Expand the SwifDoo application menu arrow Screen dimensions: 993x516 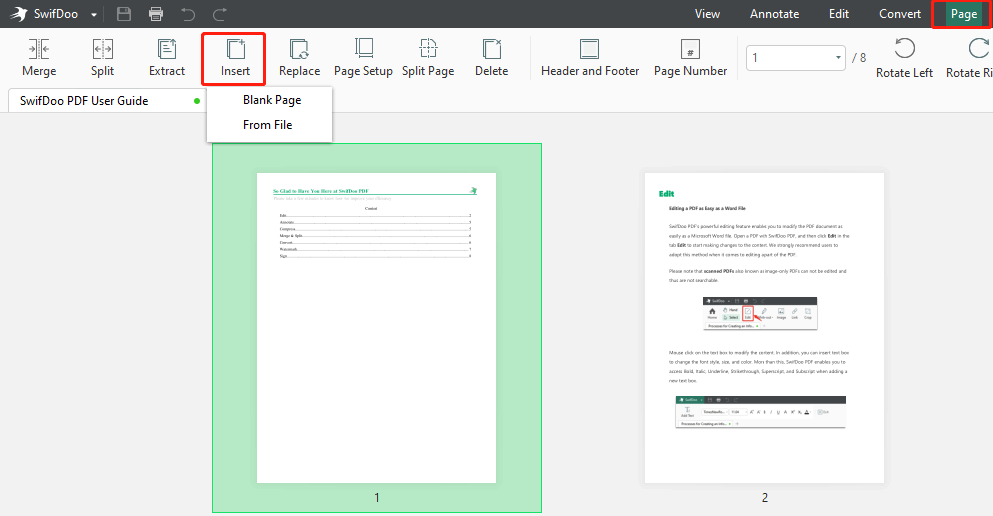[94, 15]
